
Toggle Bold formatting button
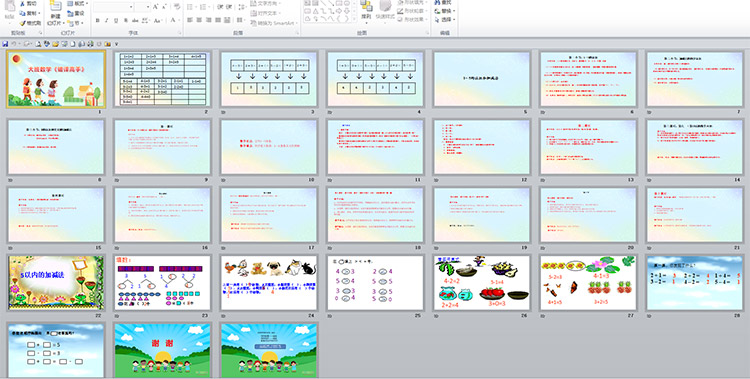pos(98,21)
